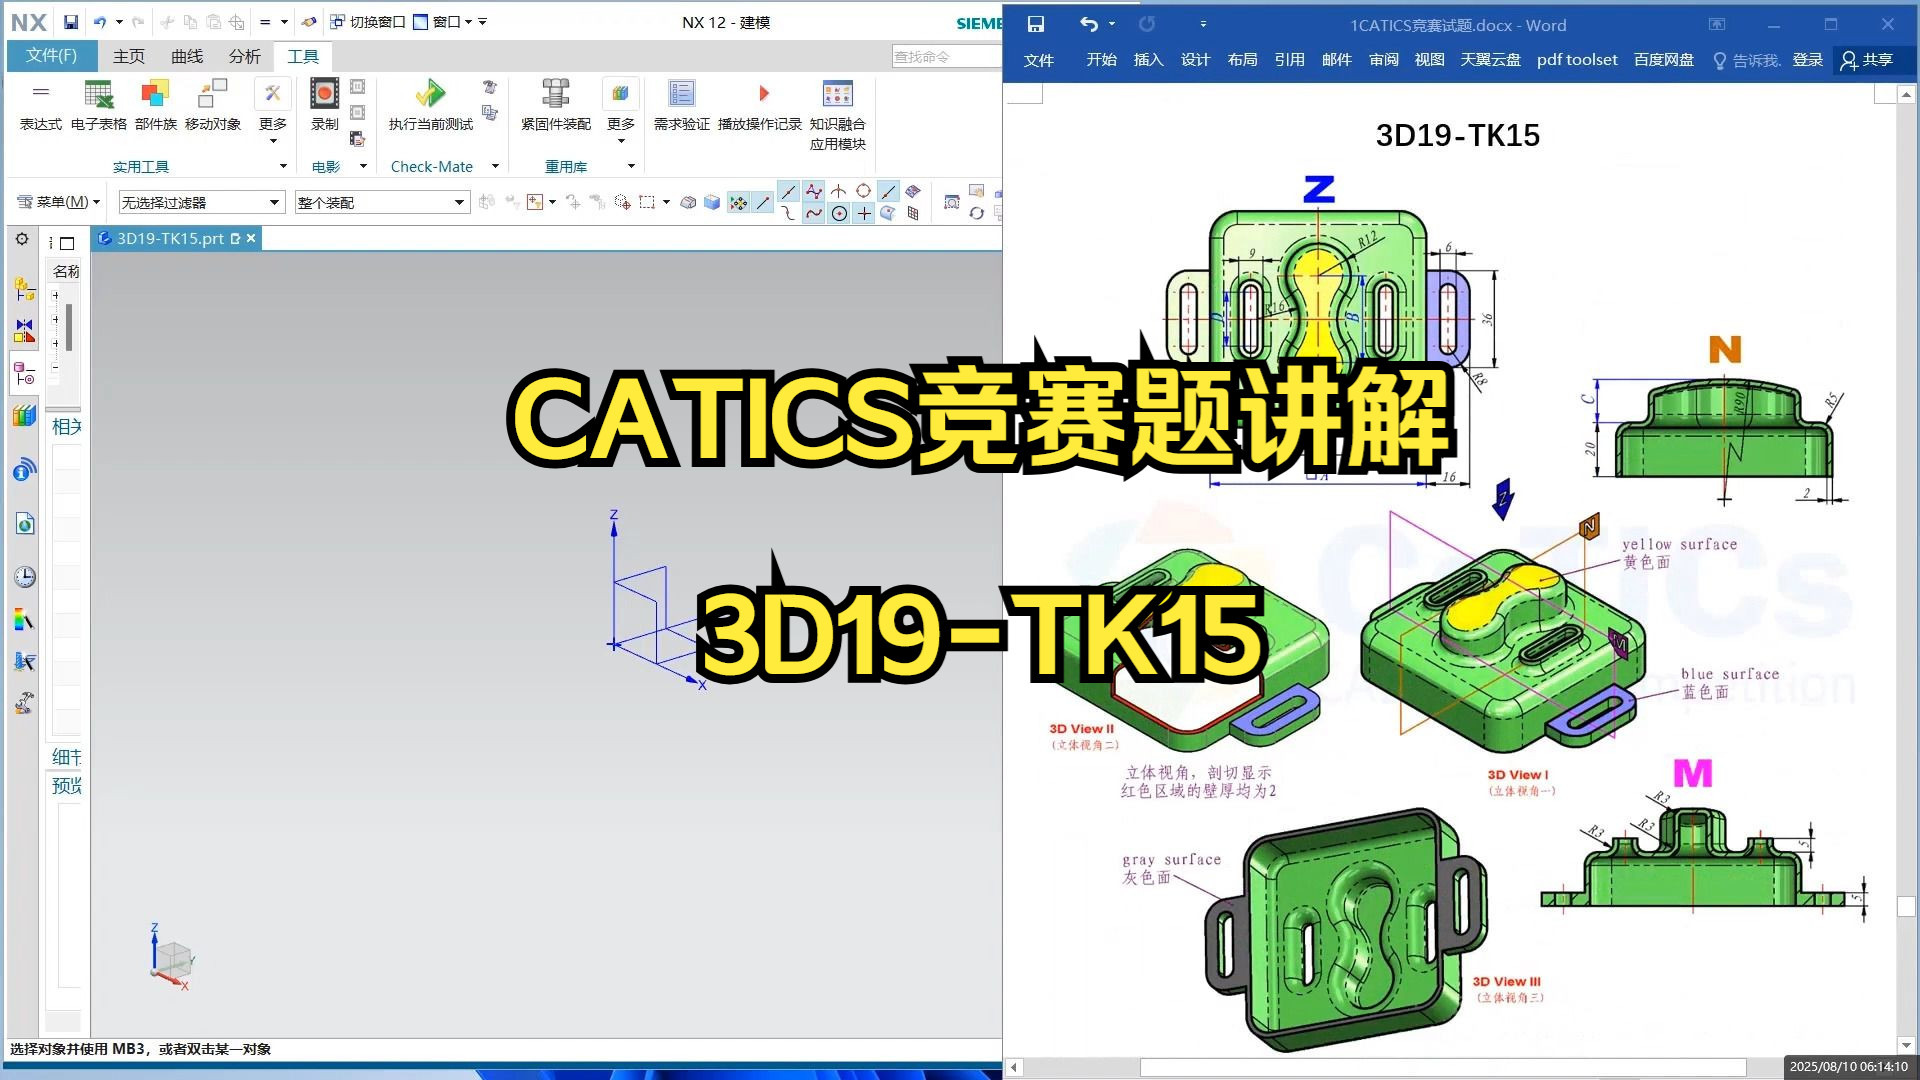Open the 窗口 window dropdown
The width and height of the screenshot is (1920, 1080).
(x=443, y=22)
